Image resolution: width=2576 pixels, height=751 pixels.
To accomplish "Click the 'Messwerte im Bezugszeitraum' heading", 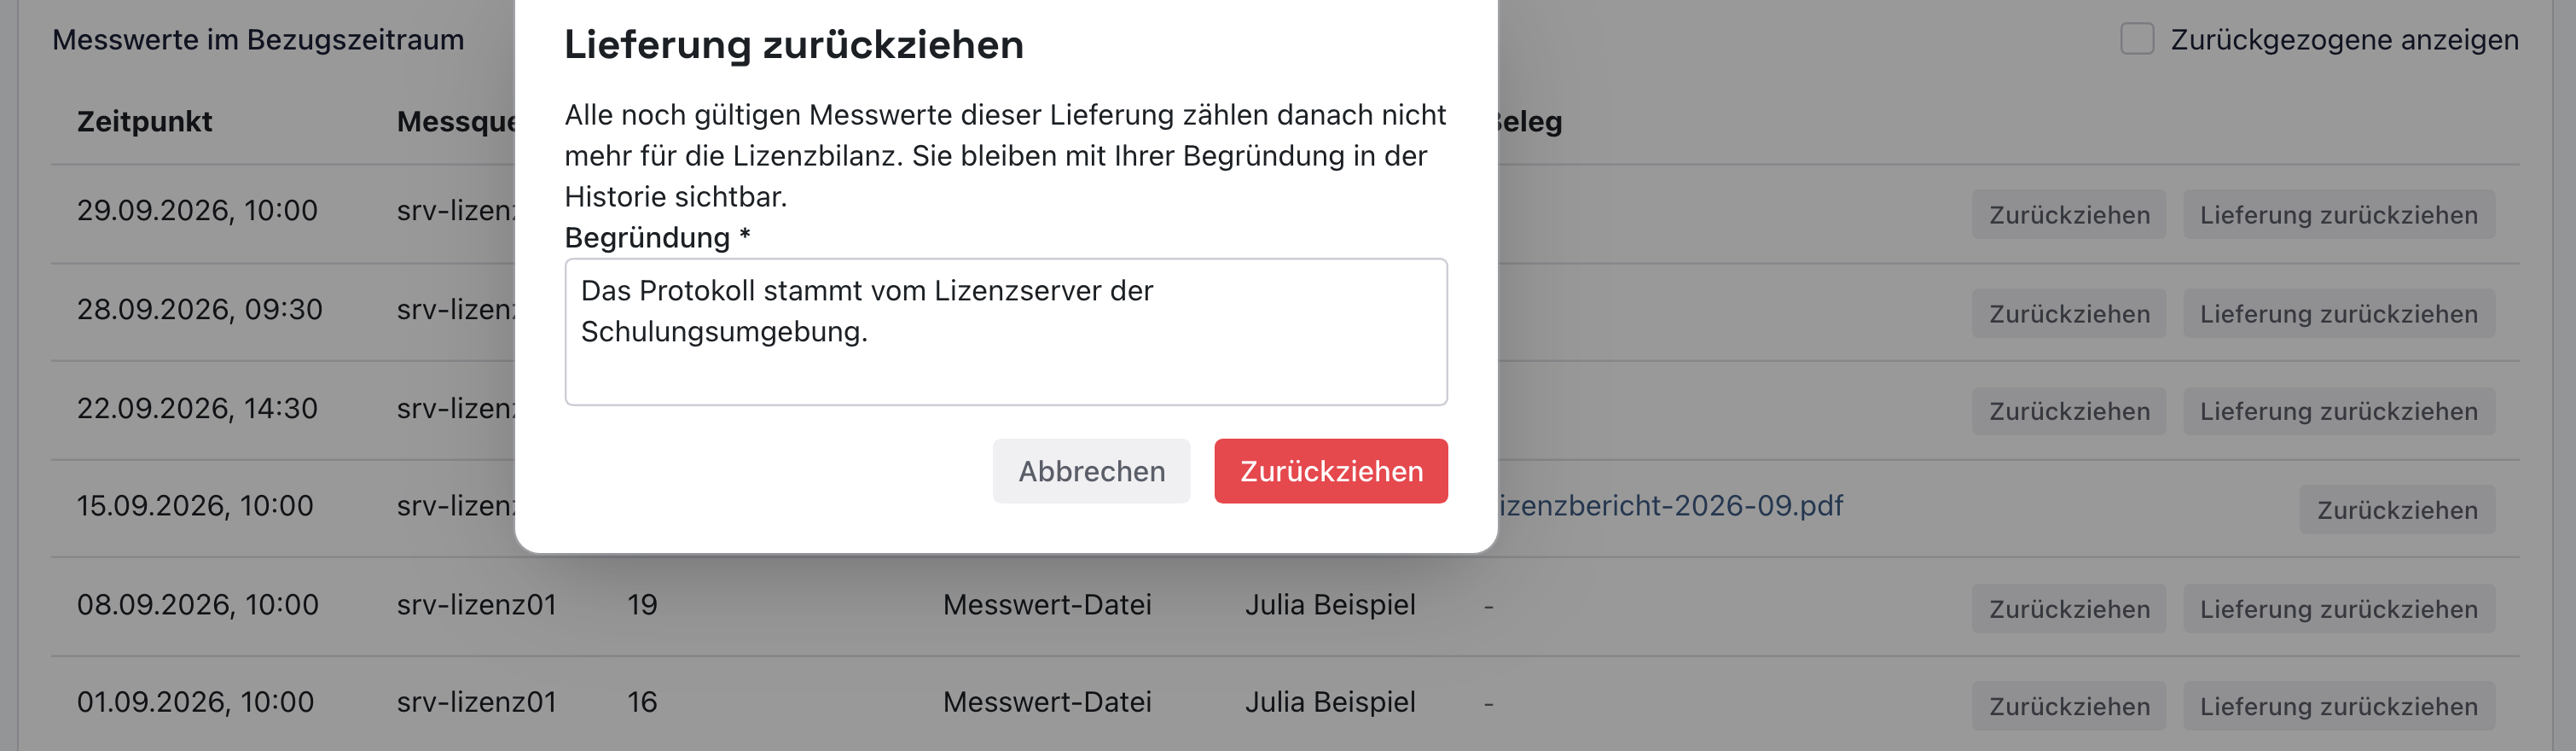I will [x=258, y=40].
